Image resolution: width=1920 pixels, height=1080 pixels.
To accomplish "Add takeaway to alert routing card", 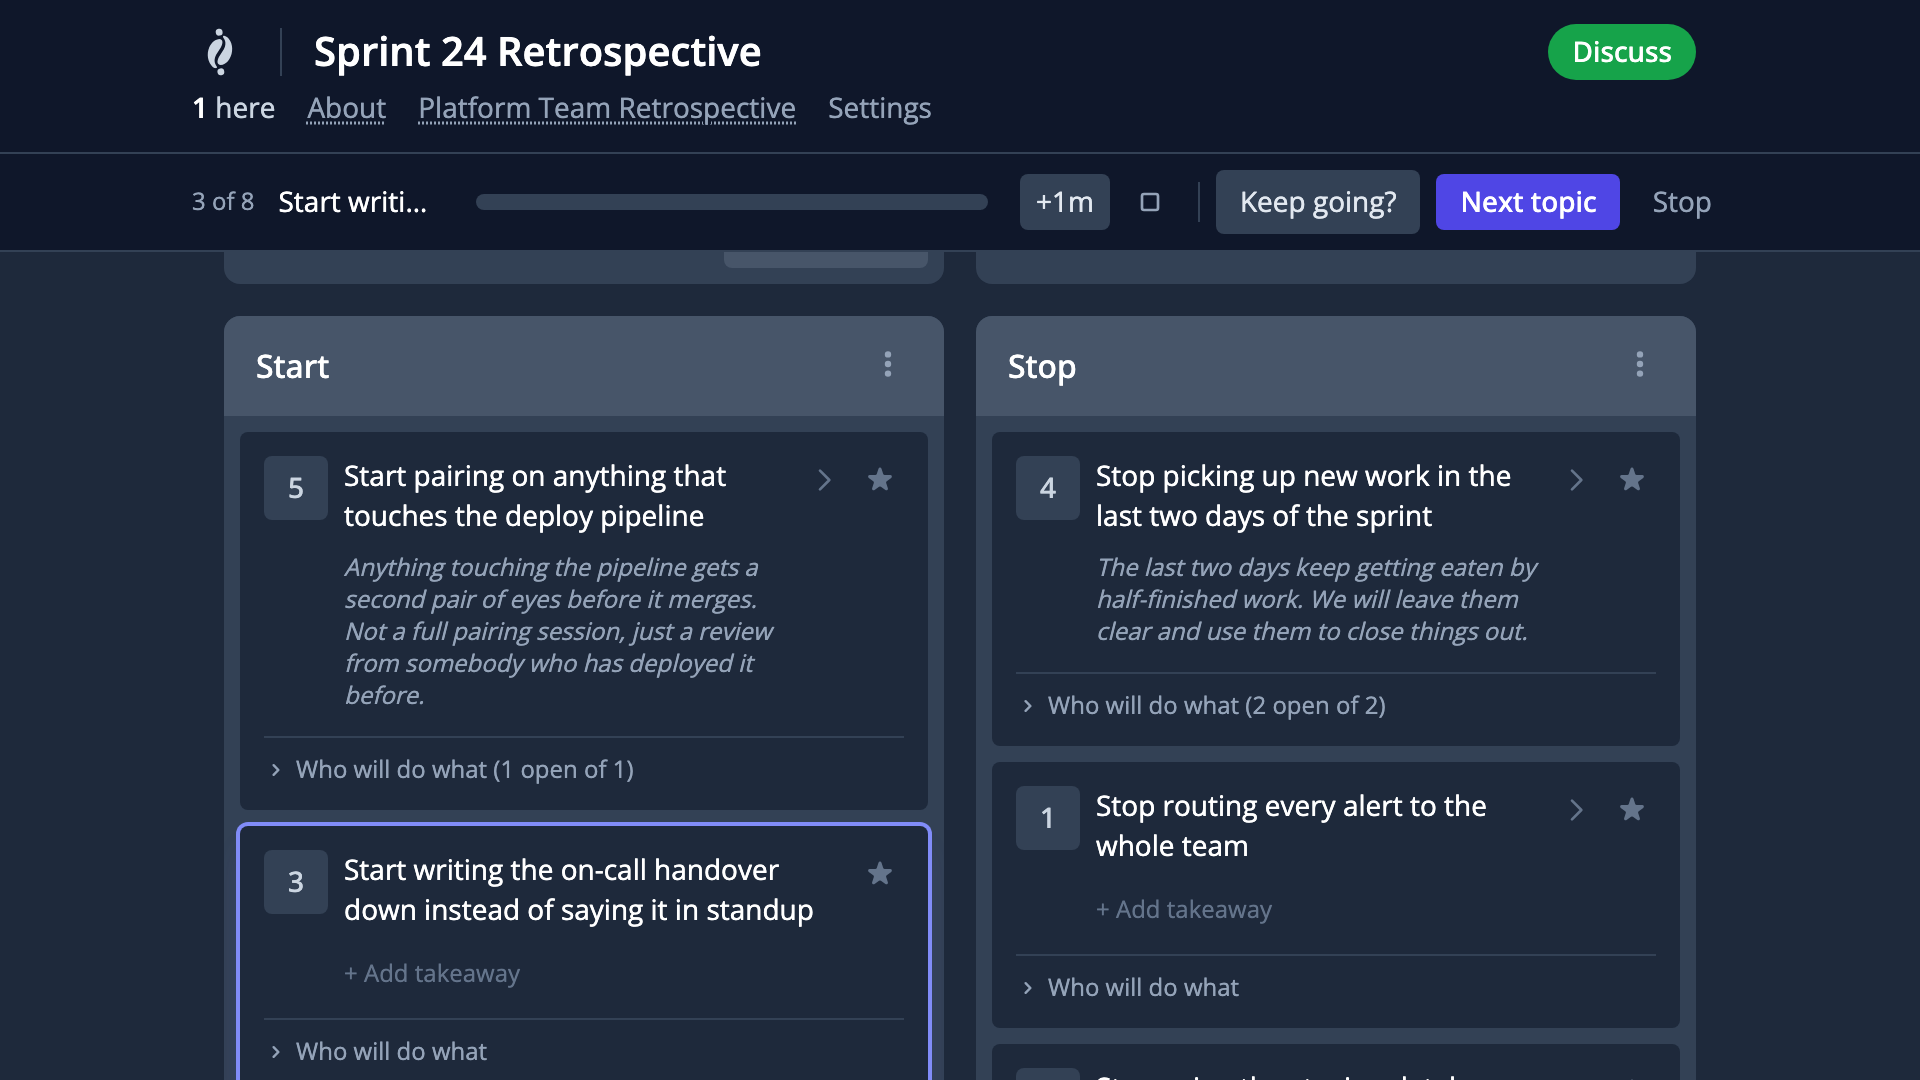I will (1184, 910).
